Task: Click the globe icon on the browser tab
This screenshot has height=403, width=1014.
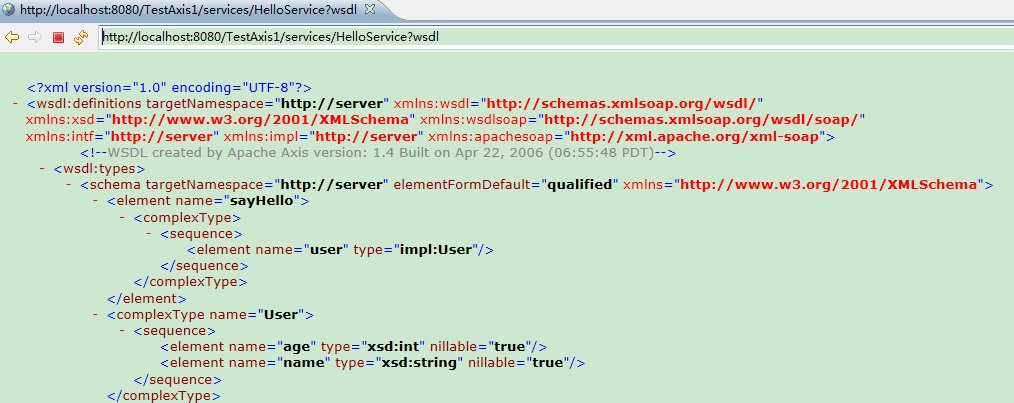Action: tap(8, 9)
